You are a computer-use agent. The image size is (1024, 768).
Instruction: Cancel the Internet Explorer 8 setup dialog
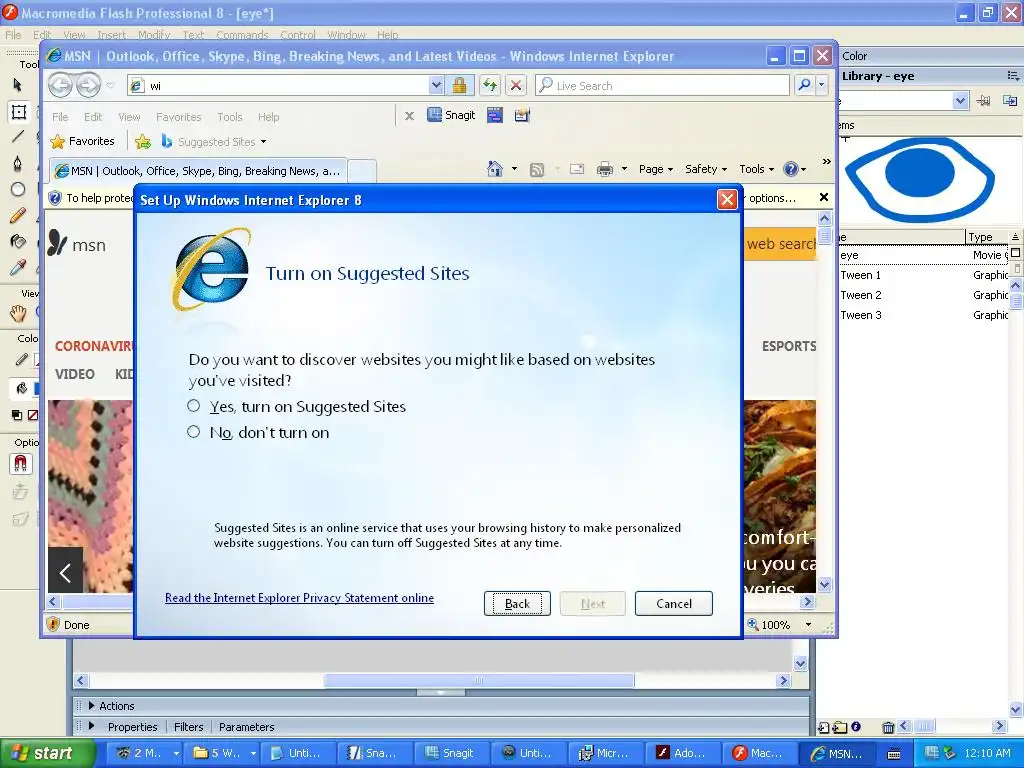pyautogui.click(x=673, y=603)
